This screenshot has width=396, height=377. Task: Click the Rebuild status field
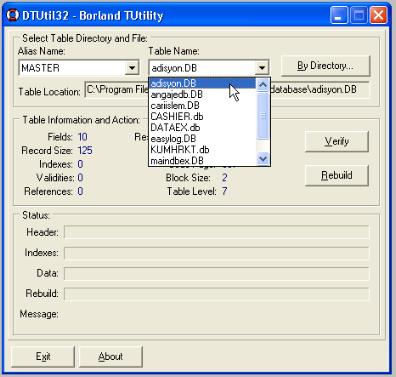click(x=217, y=294)
